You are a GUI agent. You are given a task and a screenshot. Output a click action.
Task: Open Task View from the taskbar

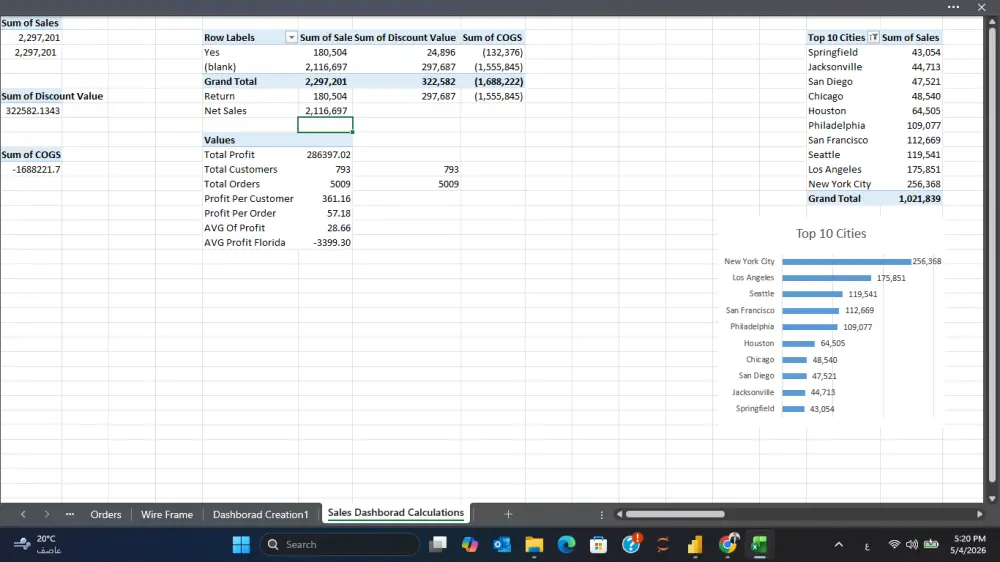pyautogui.click(x=438, y=545)
